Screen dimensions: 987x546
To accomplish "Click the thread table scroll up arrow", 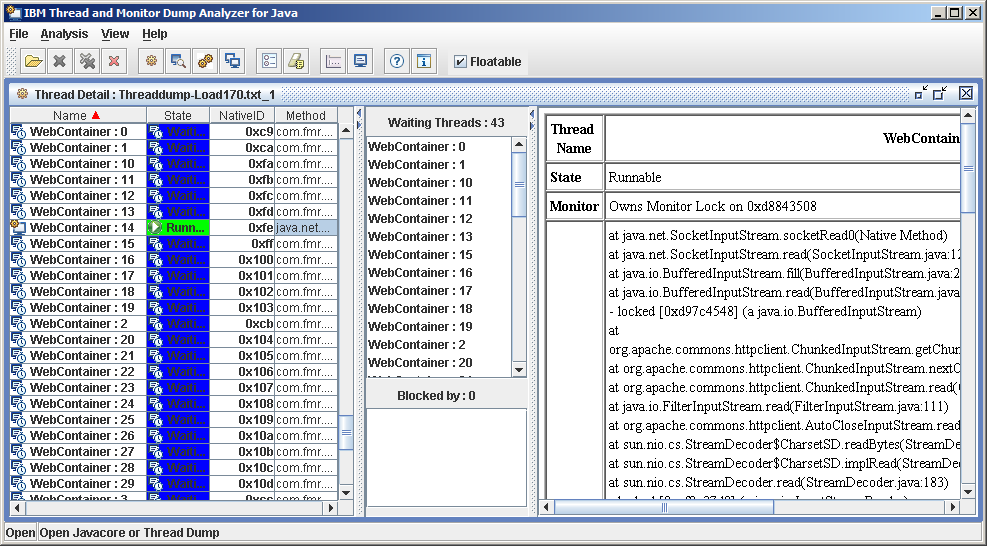I will pyautogui.click(x=346, y=132).
